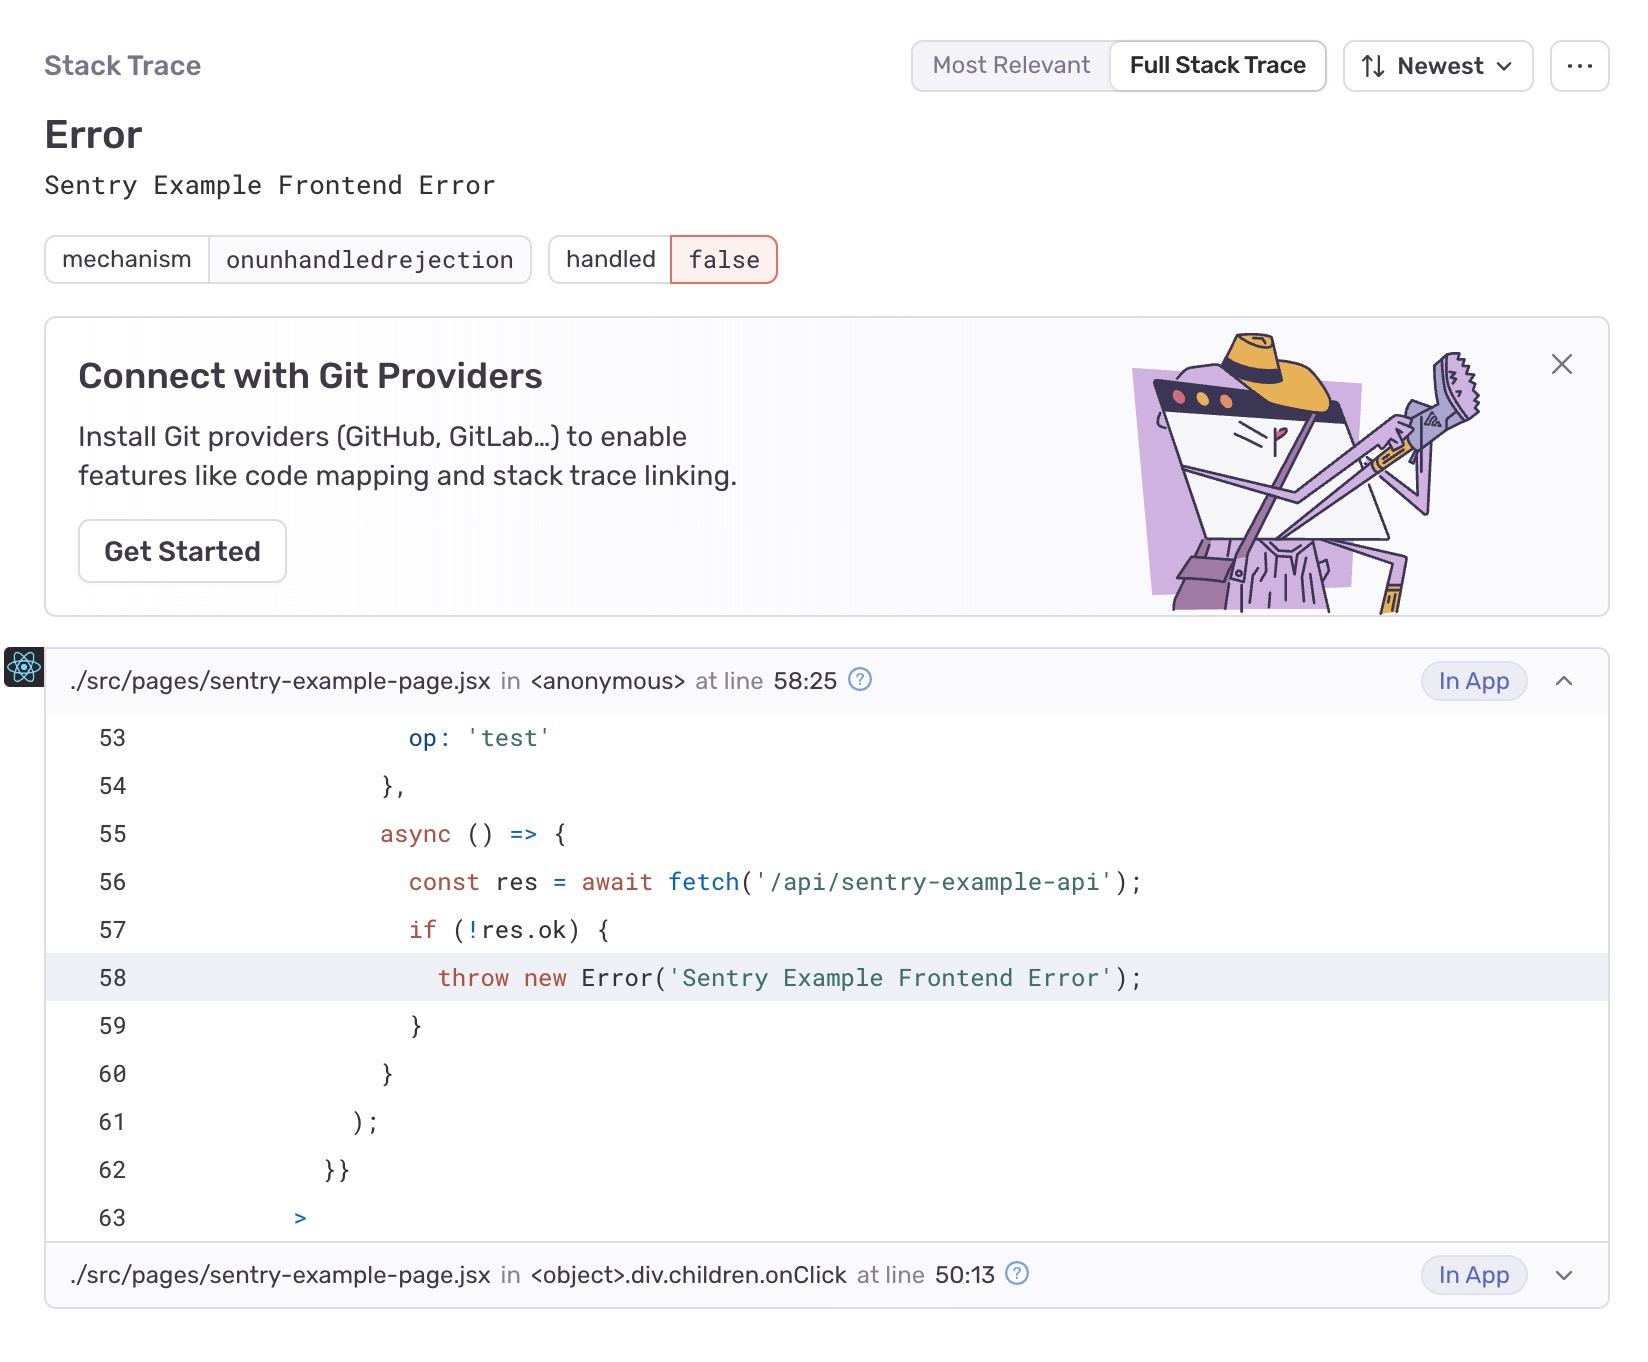
Task: Expand the onClick frame at line 50:13
Action: tap(1564, 1275)
